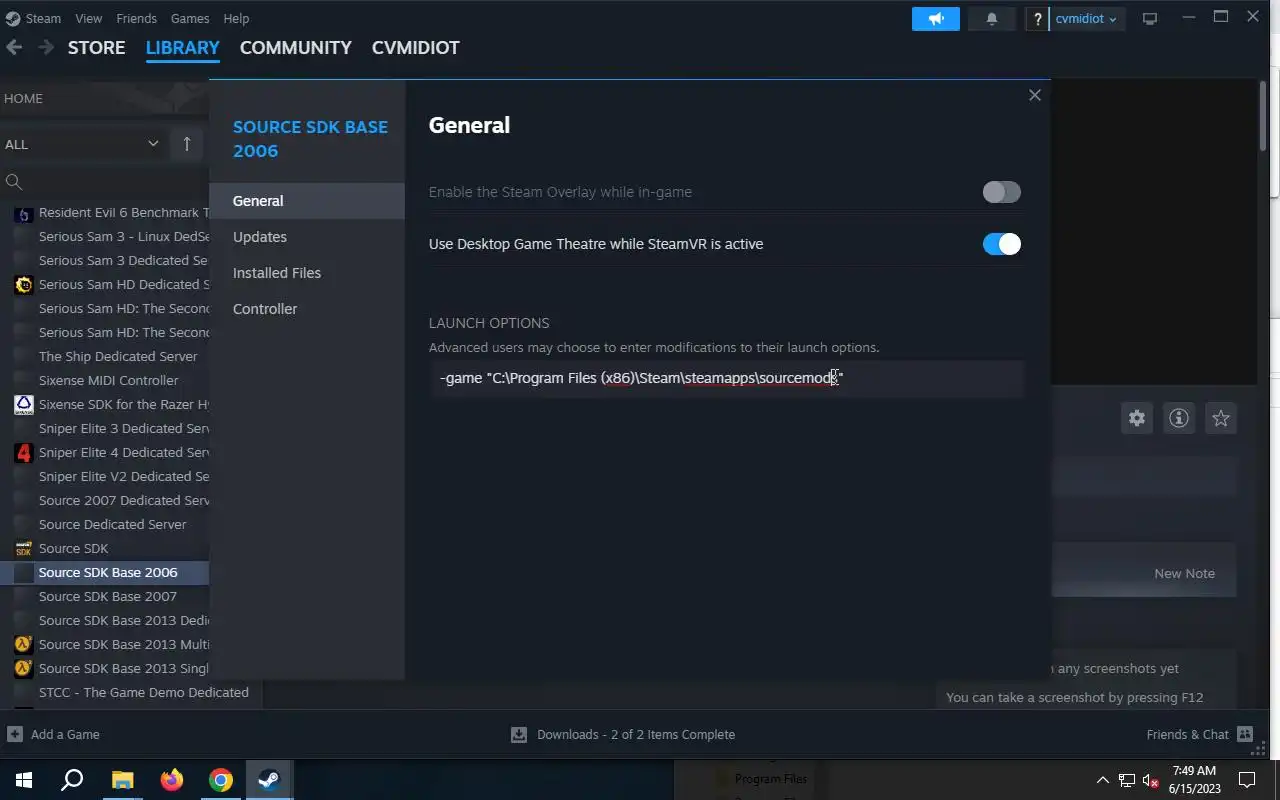Click the library sort up-arrow button
1280x800 pixels.
pyautogui.click(x=186, y=144)
